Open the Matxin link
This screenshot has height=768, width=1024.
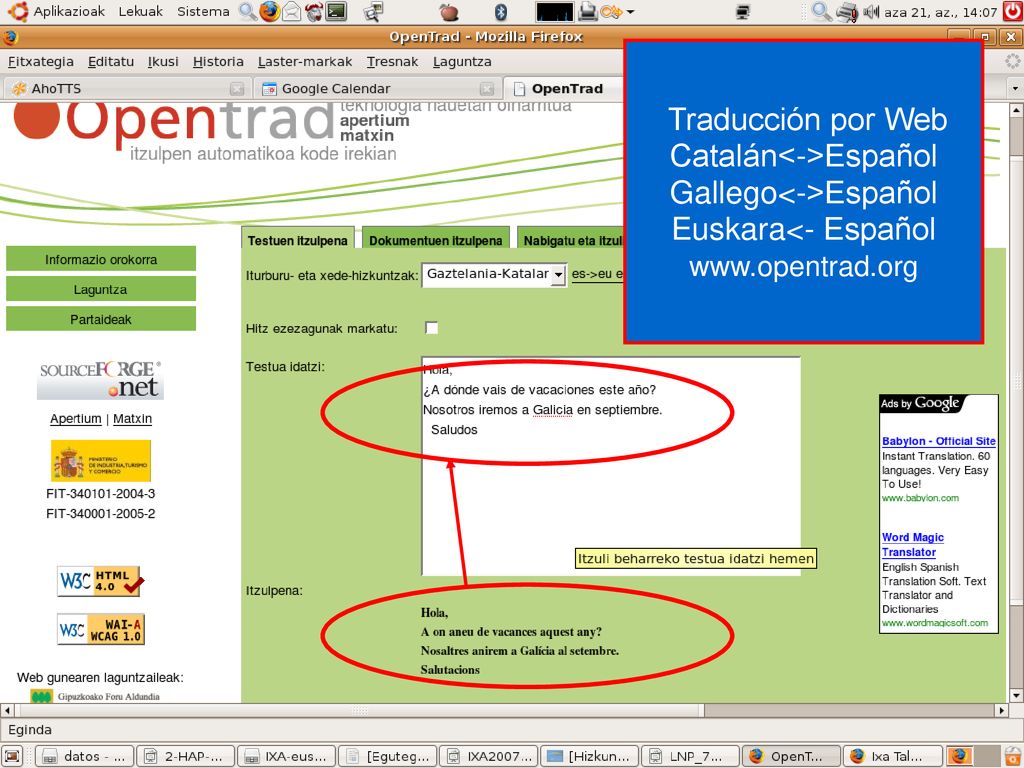(x=133, y=419)
